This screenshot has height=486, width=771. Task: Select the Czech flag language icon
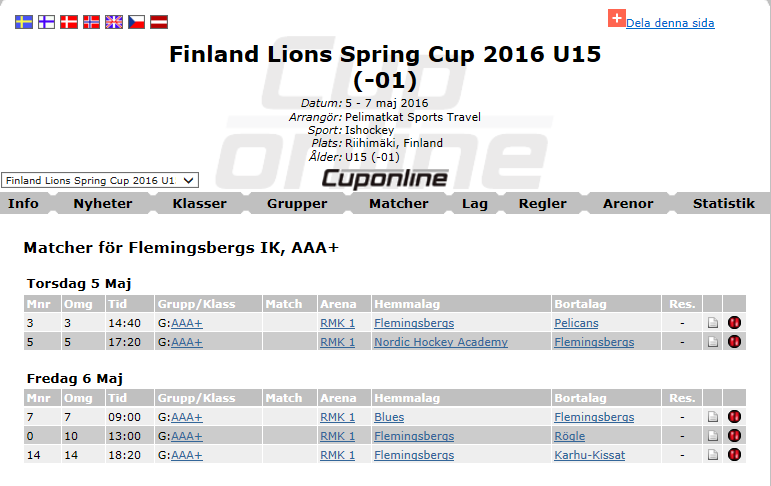pyautogui.click(x=137, y=22)
